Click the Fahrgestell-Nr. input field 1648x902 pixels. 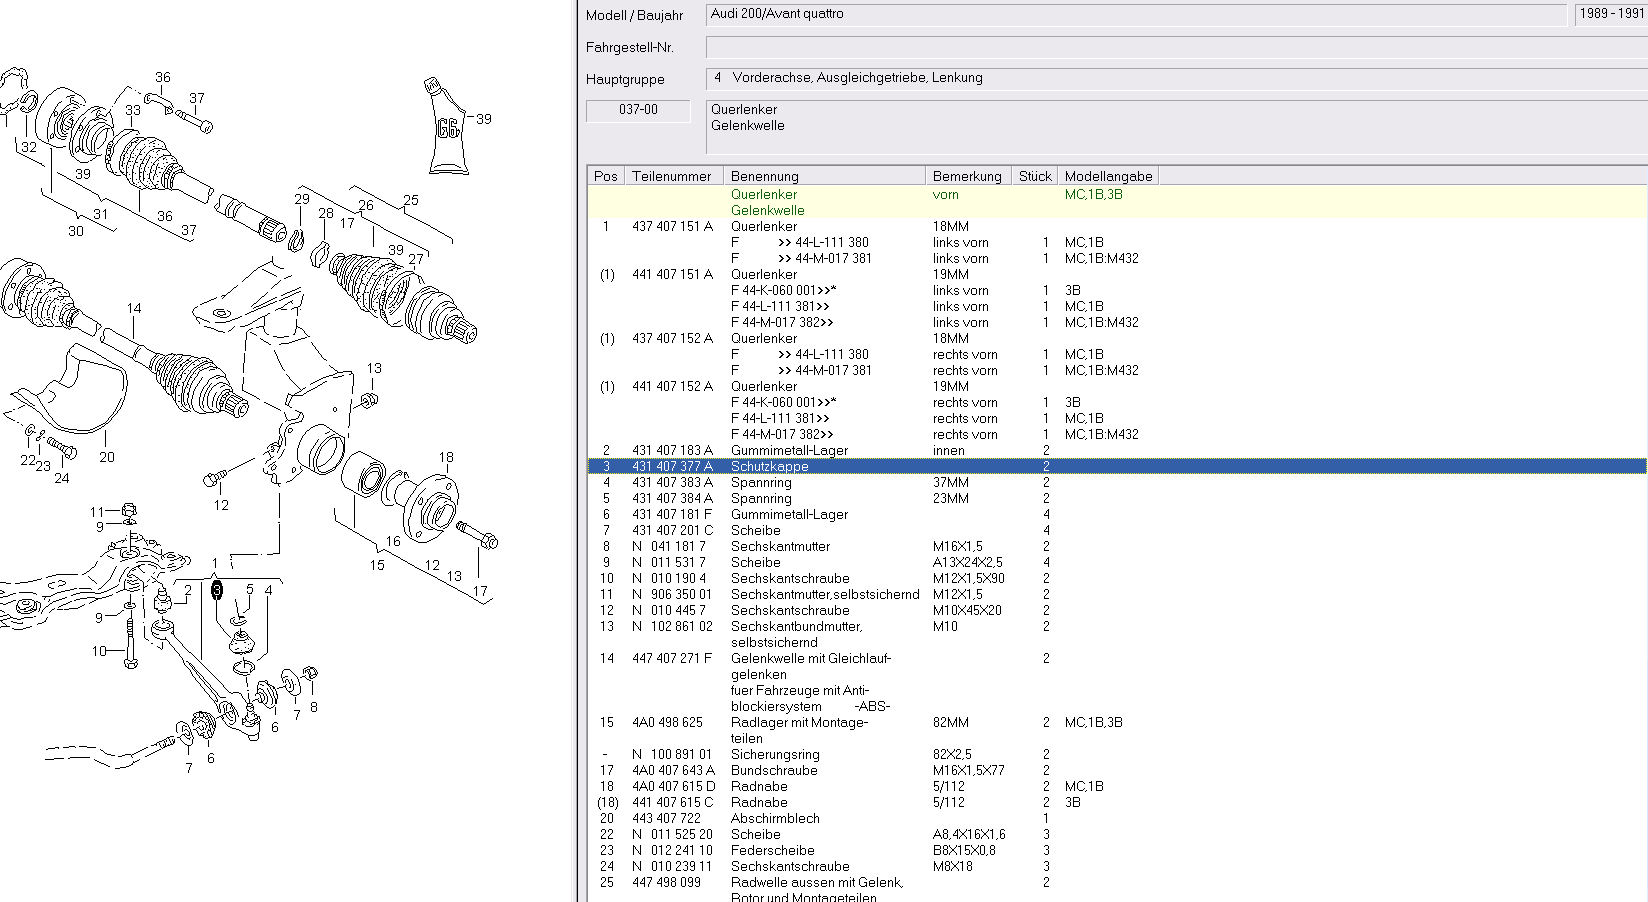coord(1176,47)
